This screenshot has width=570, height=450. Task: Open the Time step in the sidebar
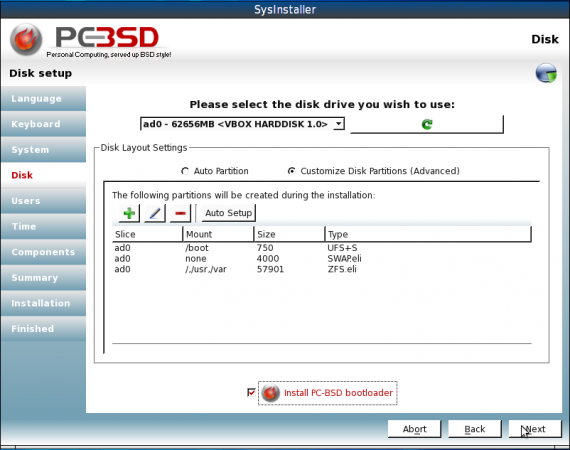[x=43, y=226]
